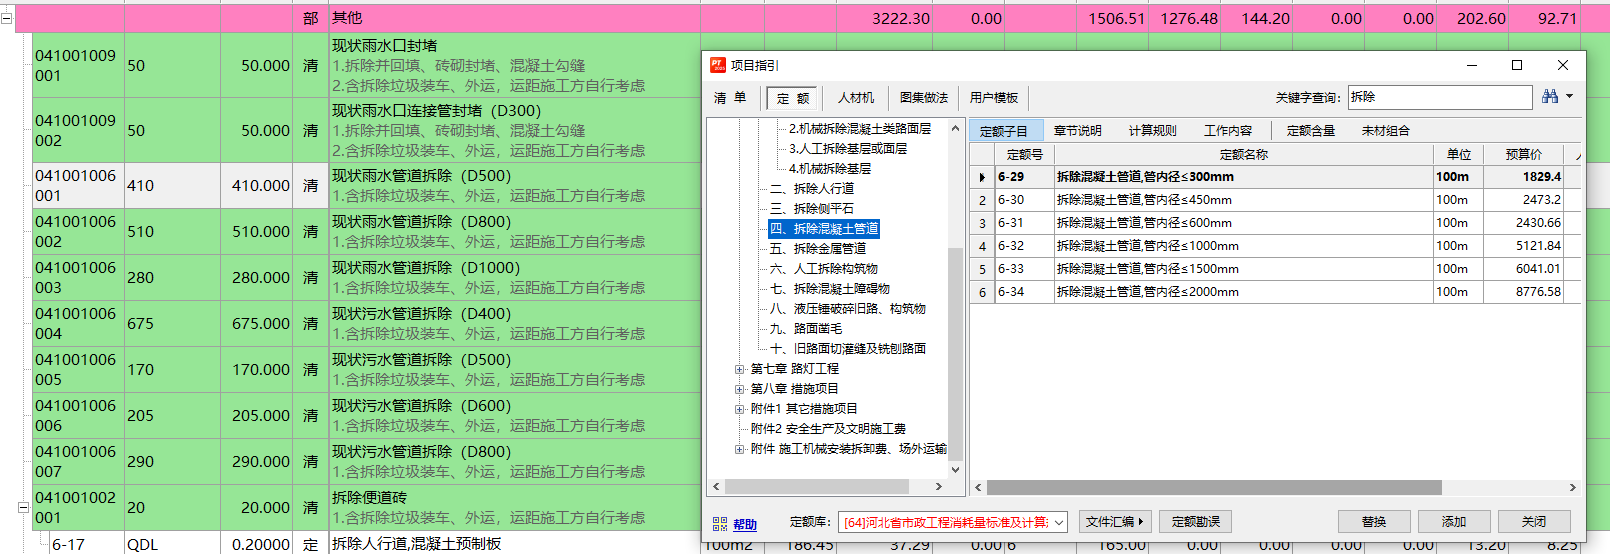Image resolution: width=1610 pixels, height=554 pixels.
Task: Click the 预算价 column header
Action: pyautogui.click(x=1523, y=155)
